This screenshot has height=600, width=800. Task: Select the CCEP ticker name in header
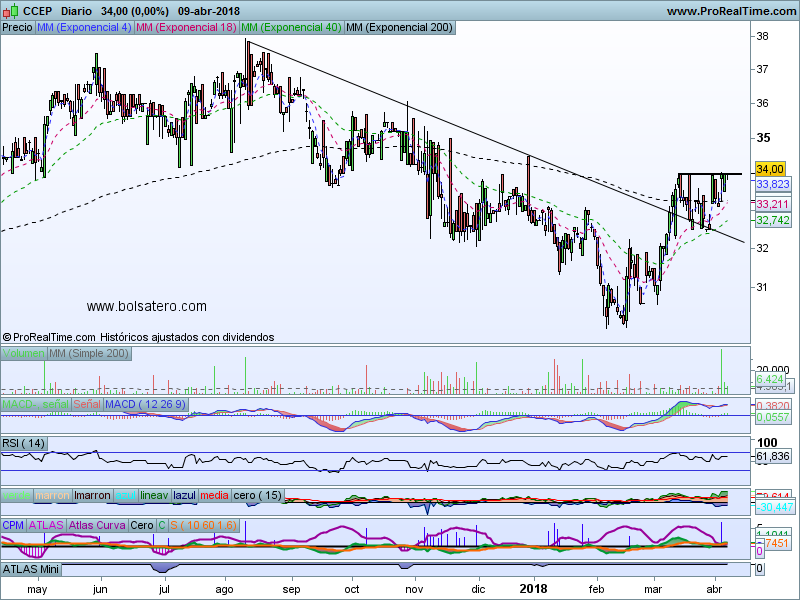coord(37,11)
